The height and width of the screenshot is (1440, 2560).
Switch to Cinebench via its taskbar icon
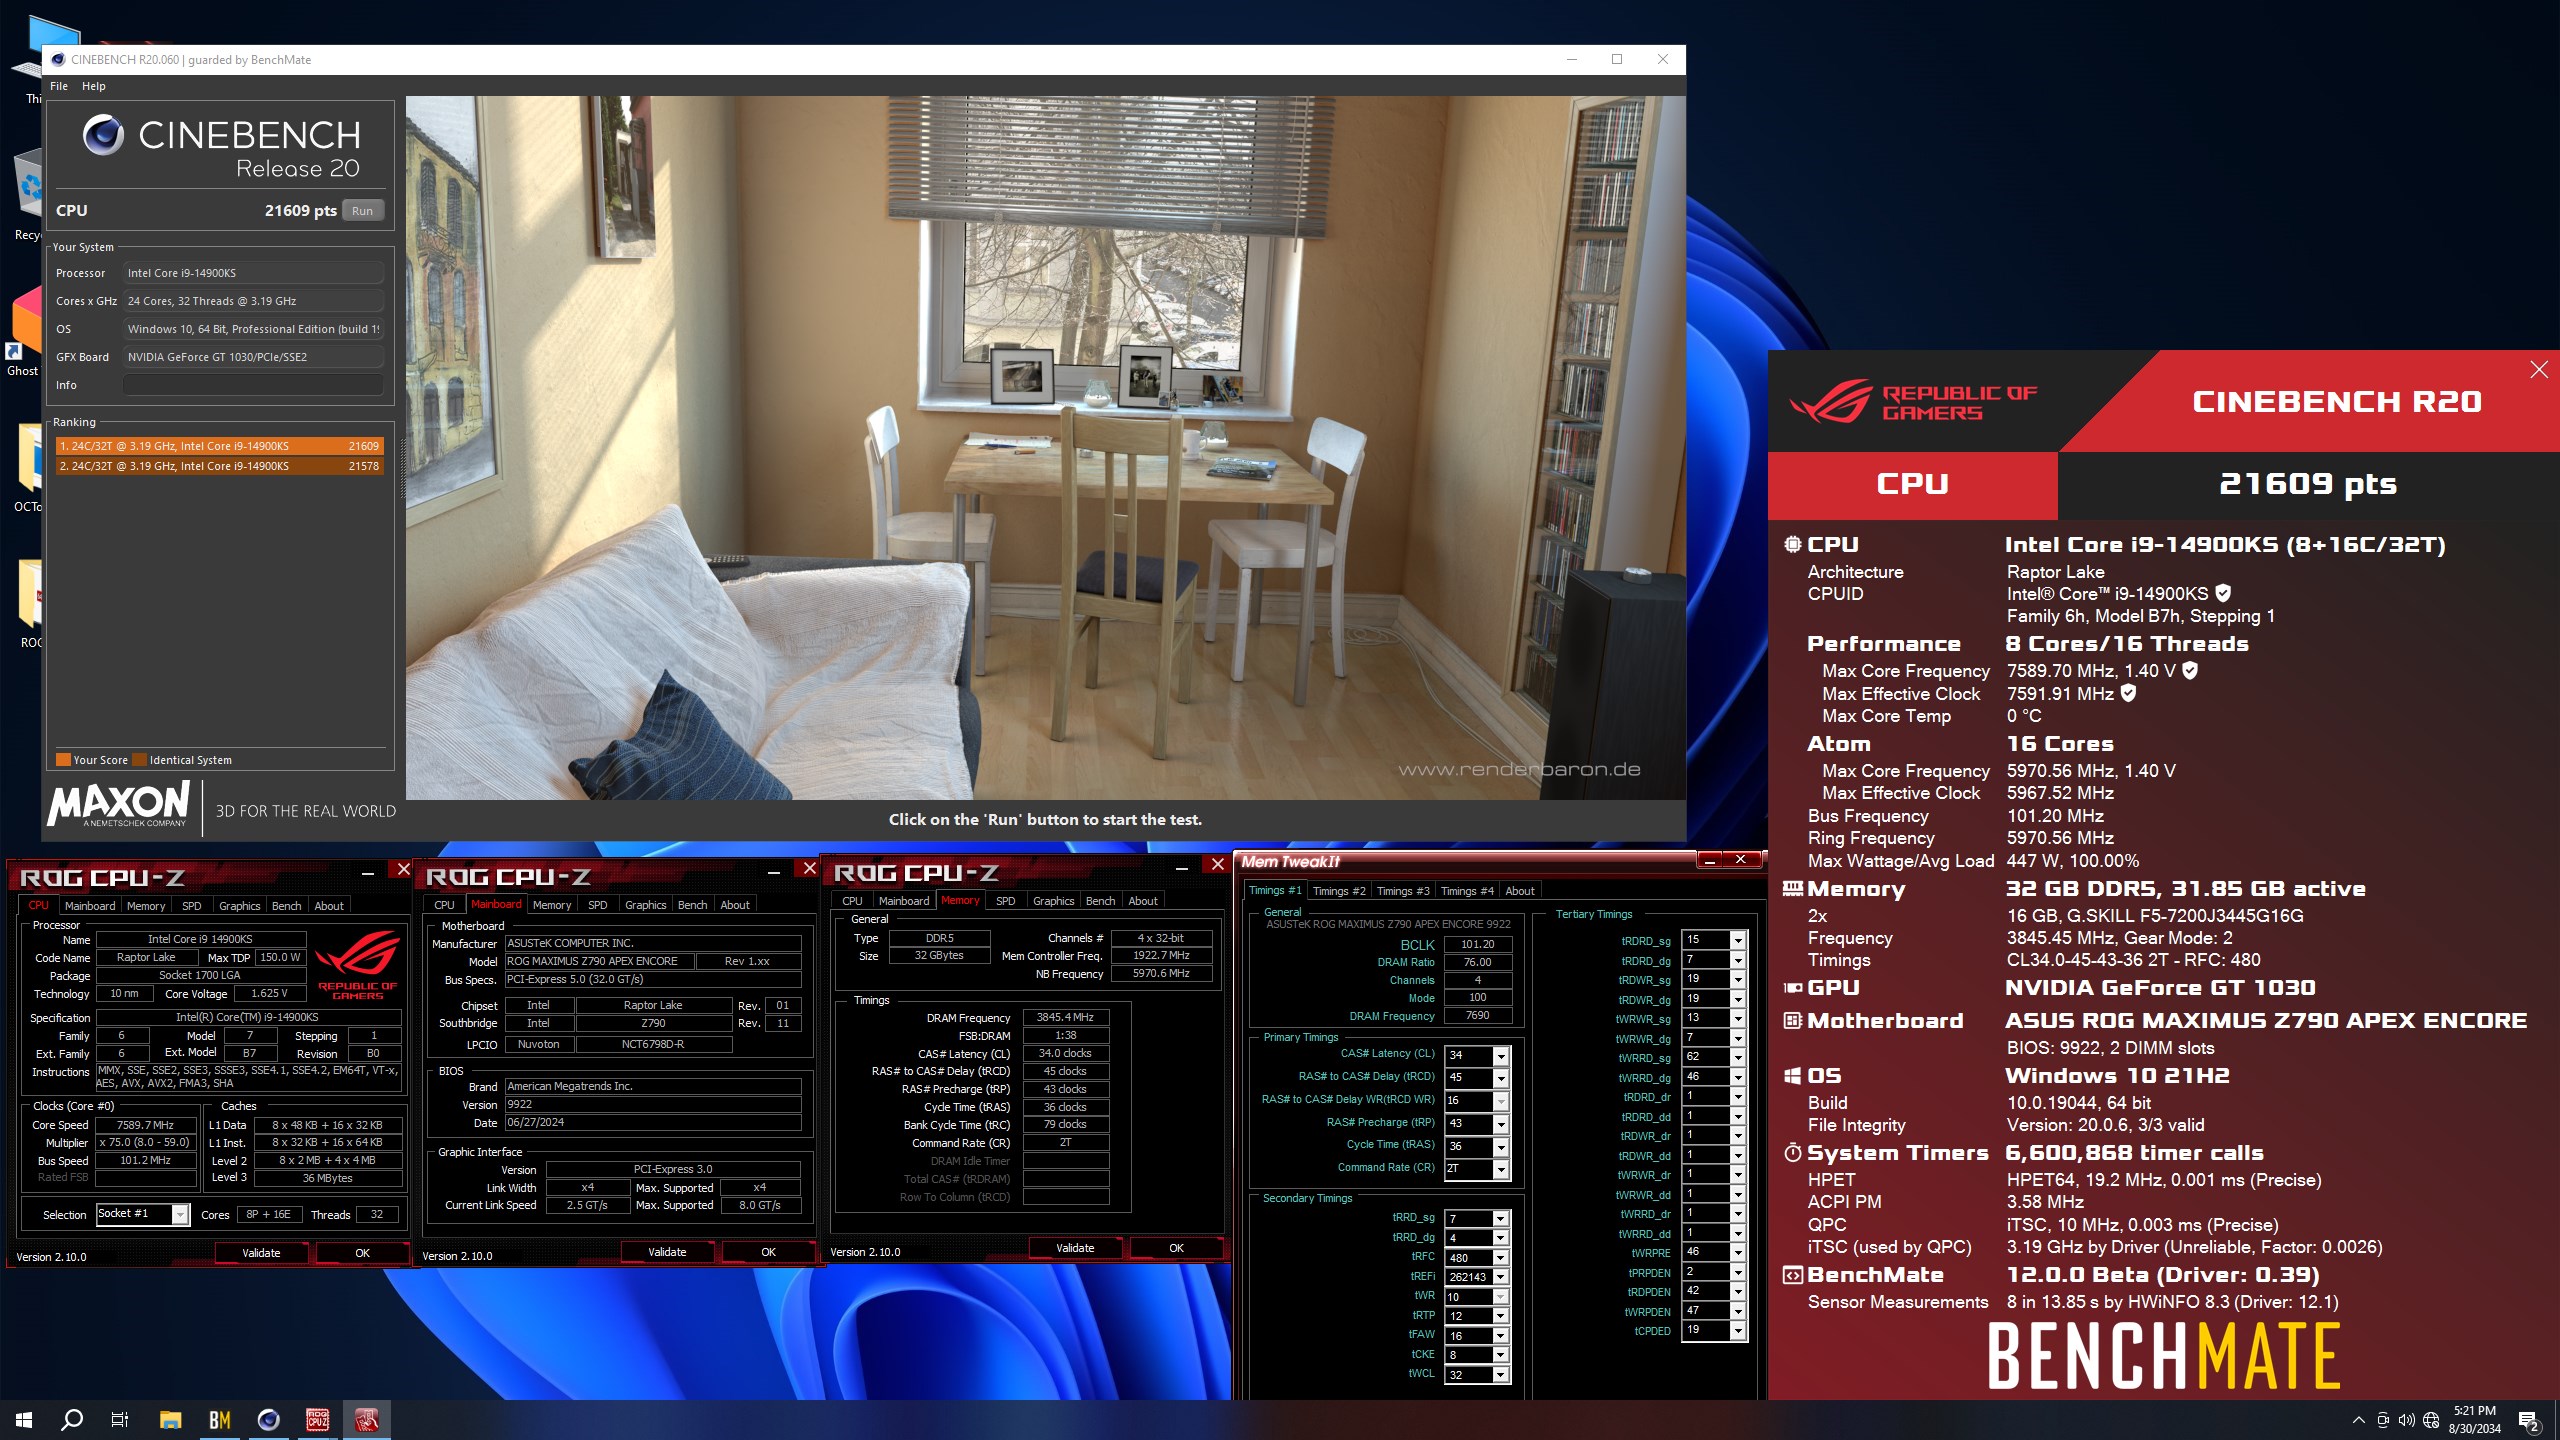click(x=268, y=1420)
